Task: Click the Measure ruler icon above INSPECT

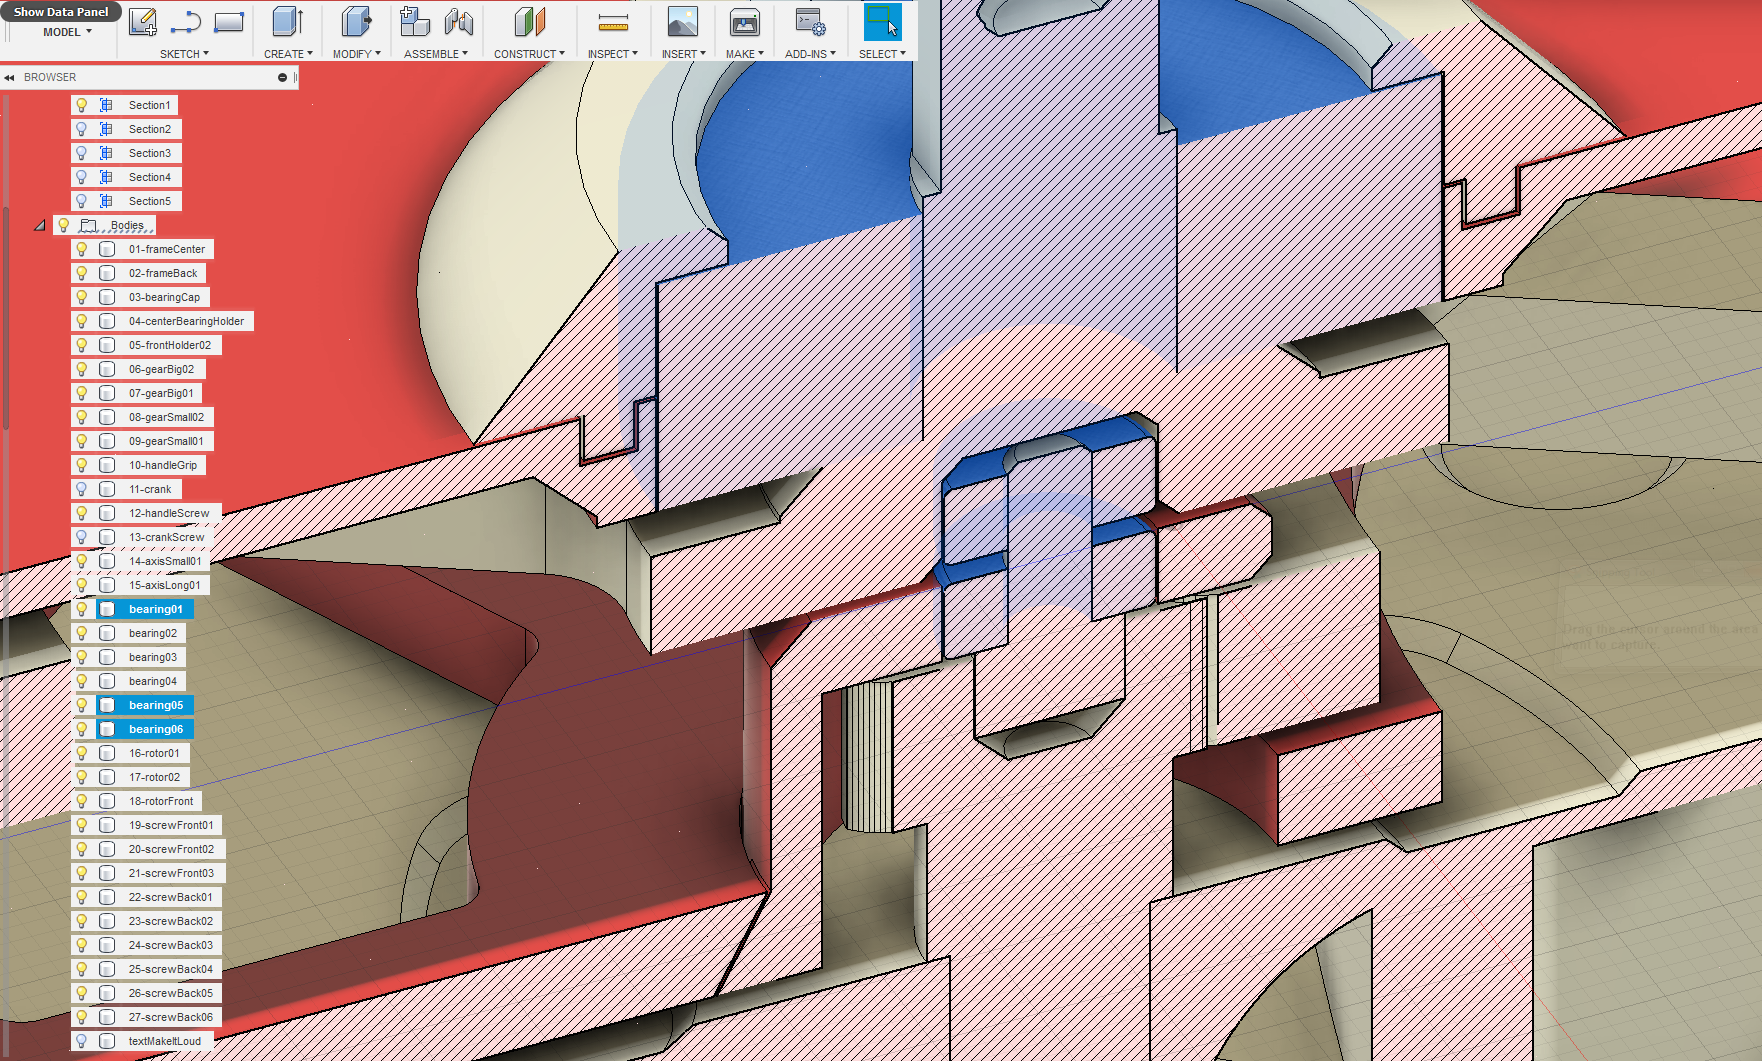Action: point(613,22)
